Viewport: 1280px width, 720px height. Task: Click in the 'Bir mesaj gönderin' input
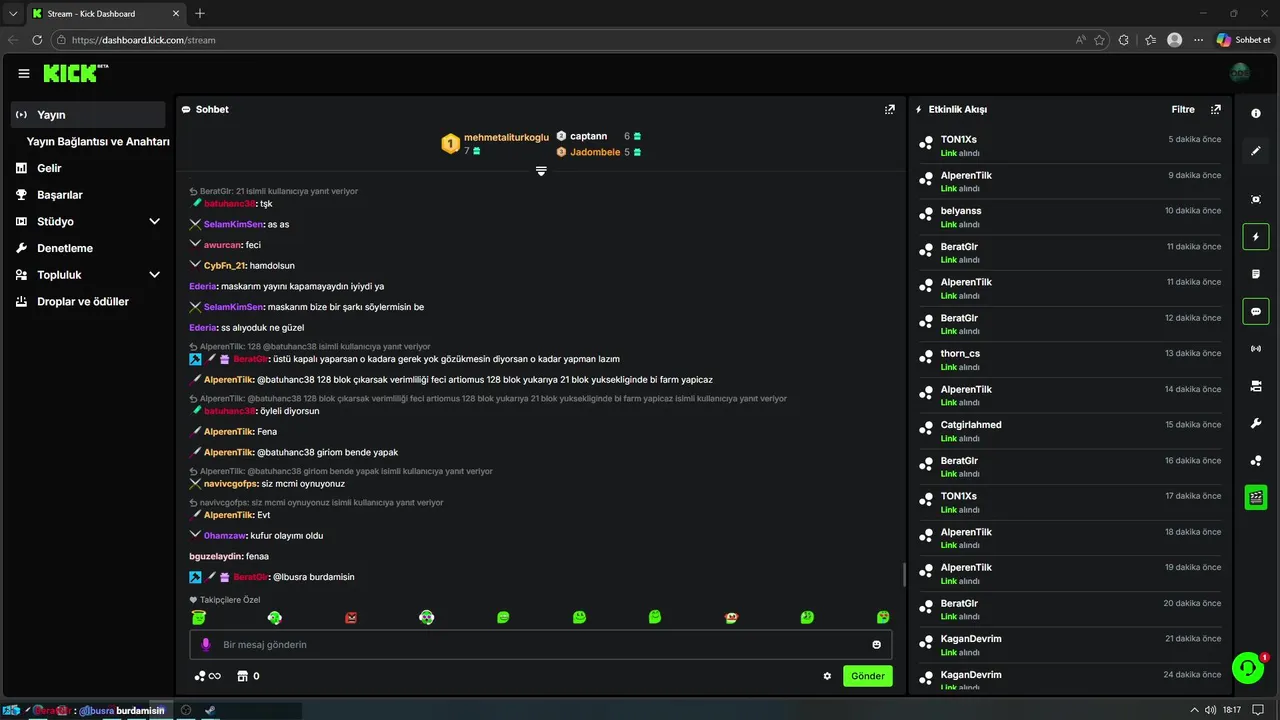540,645
